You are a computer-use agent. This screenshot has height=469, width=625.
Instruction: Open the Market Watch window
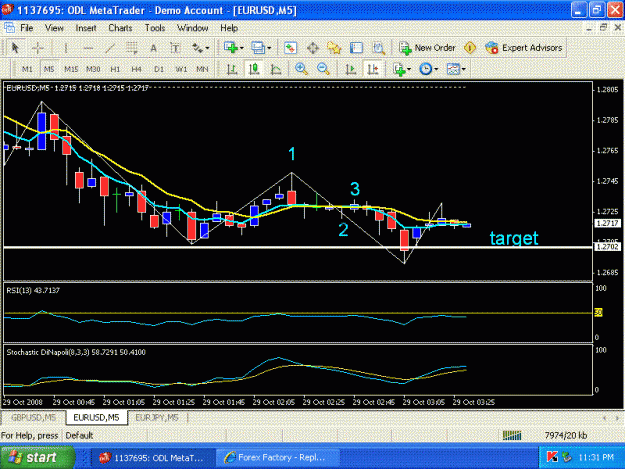point(290,48)
